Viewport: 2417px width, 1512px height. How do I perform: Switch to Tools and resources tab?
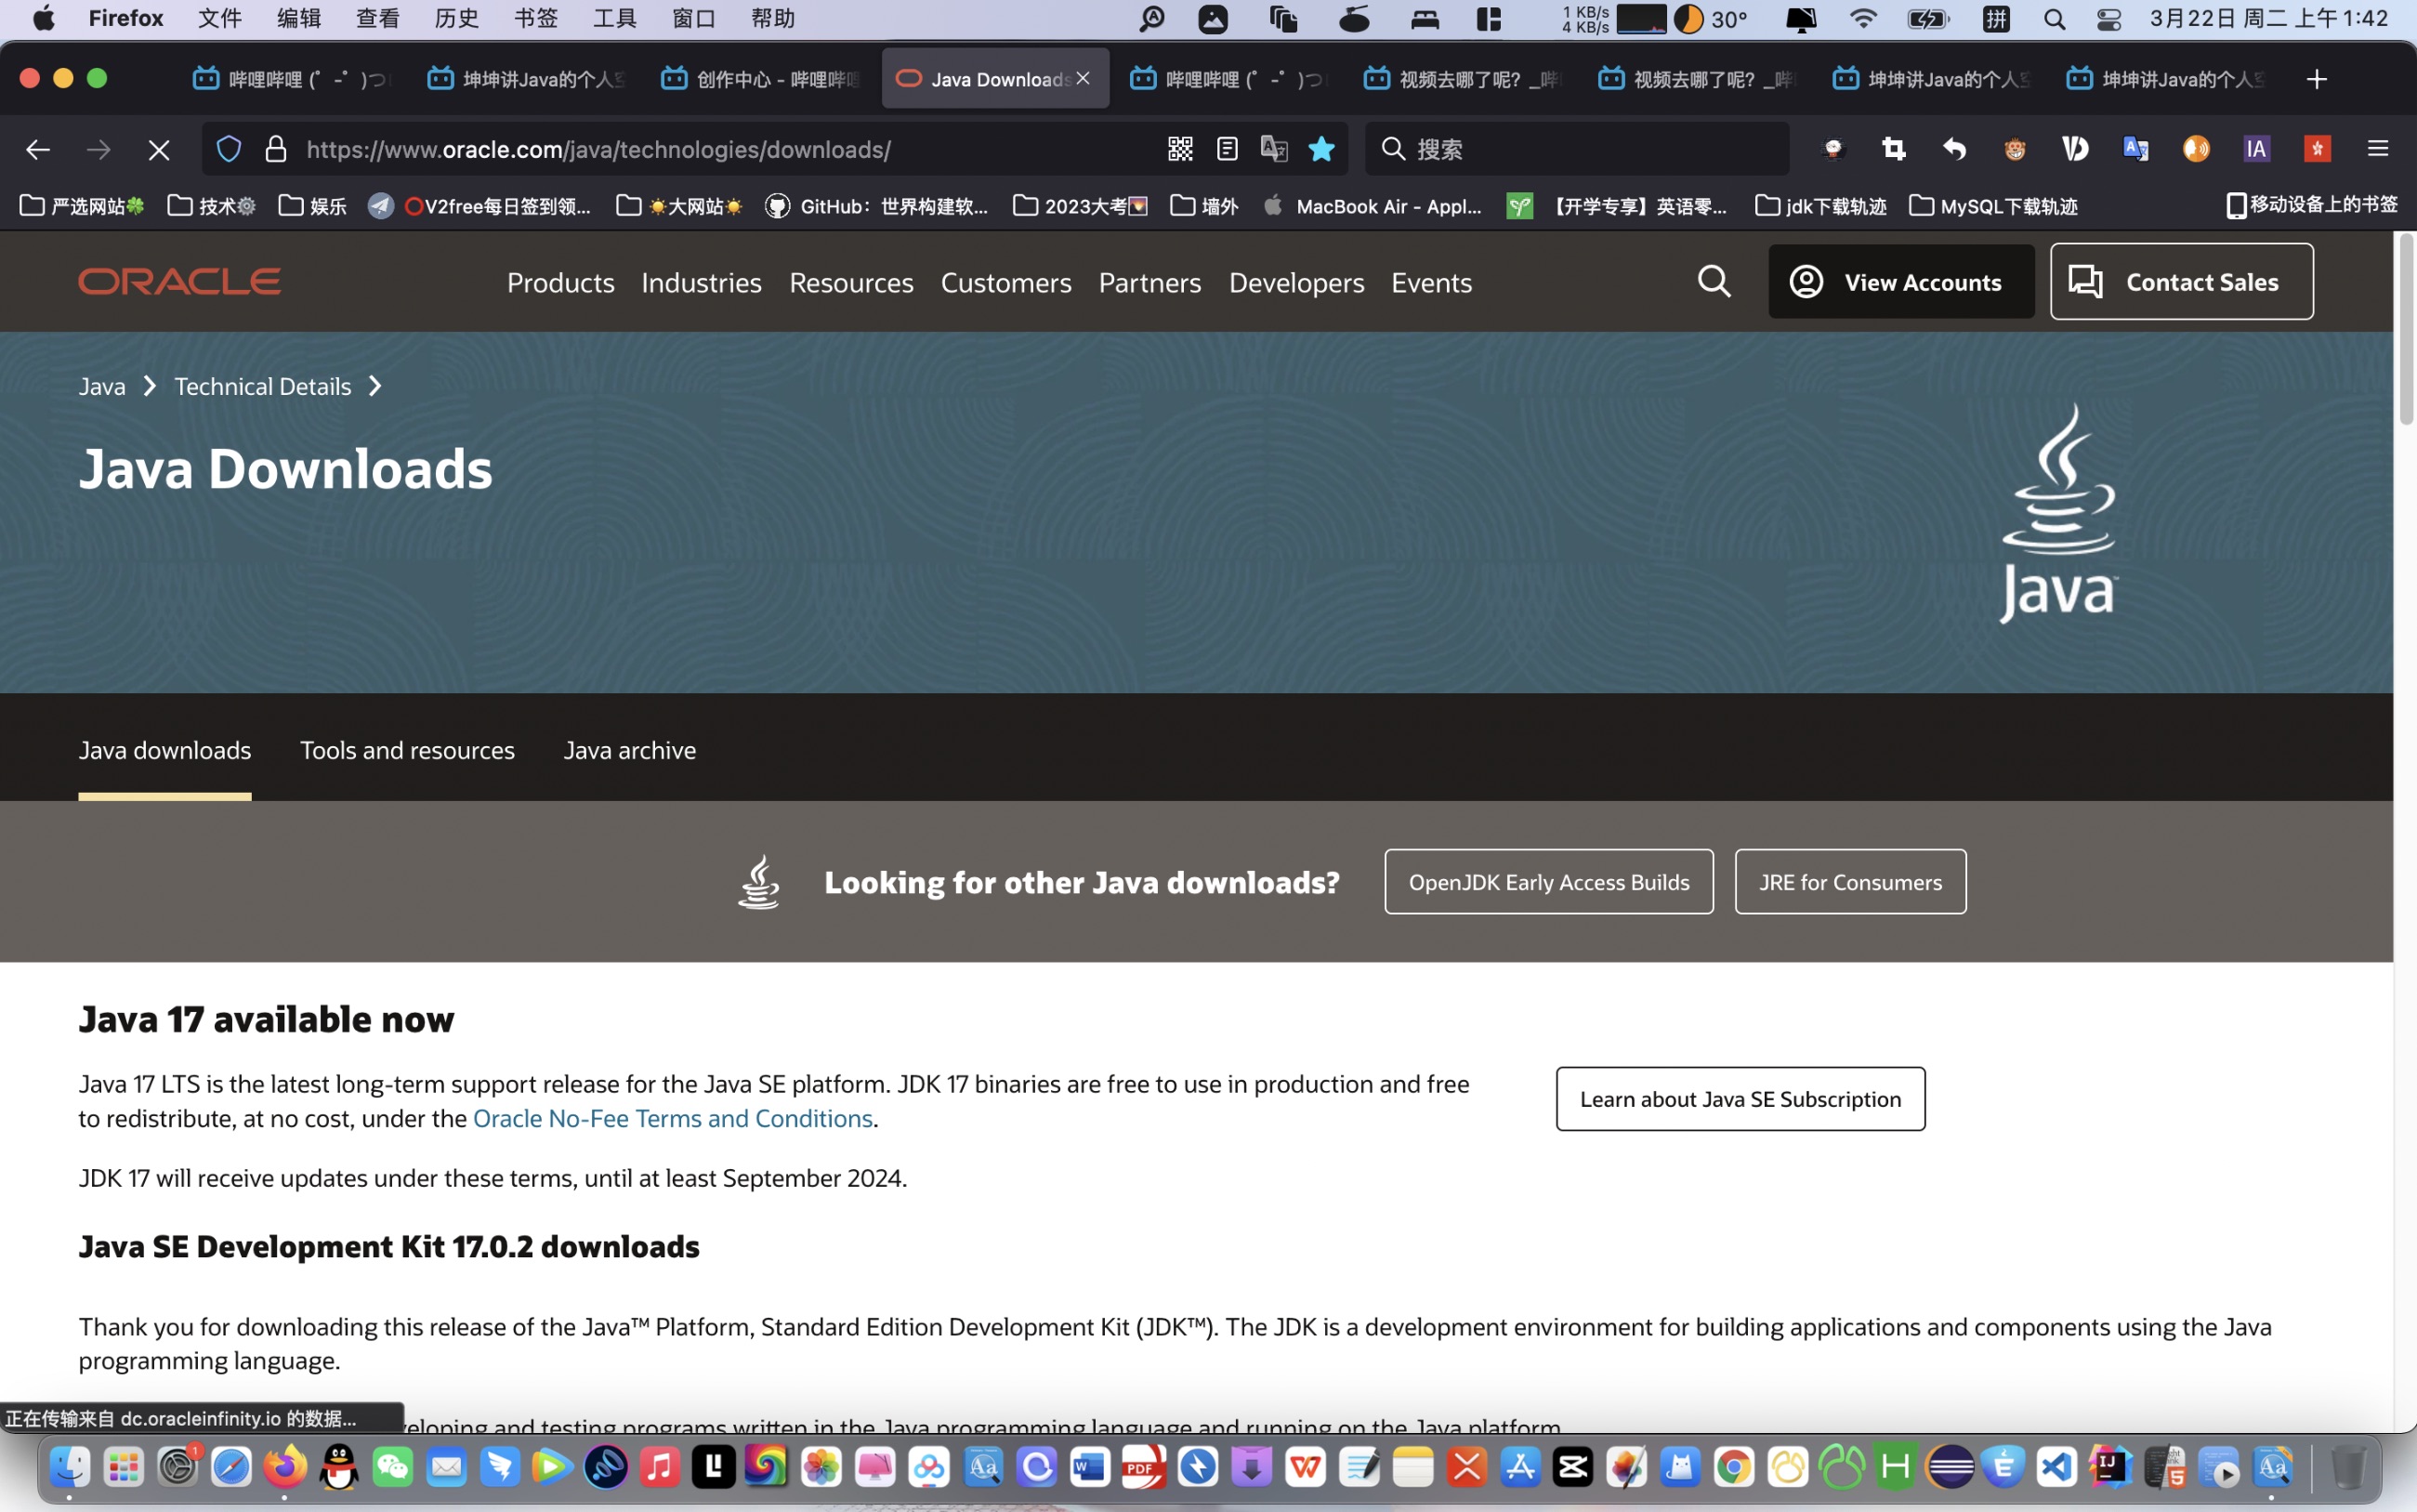pyautogui.click(x=407, y=749)
